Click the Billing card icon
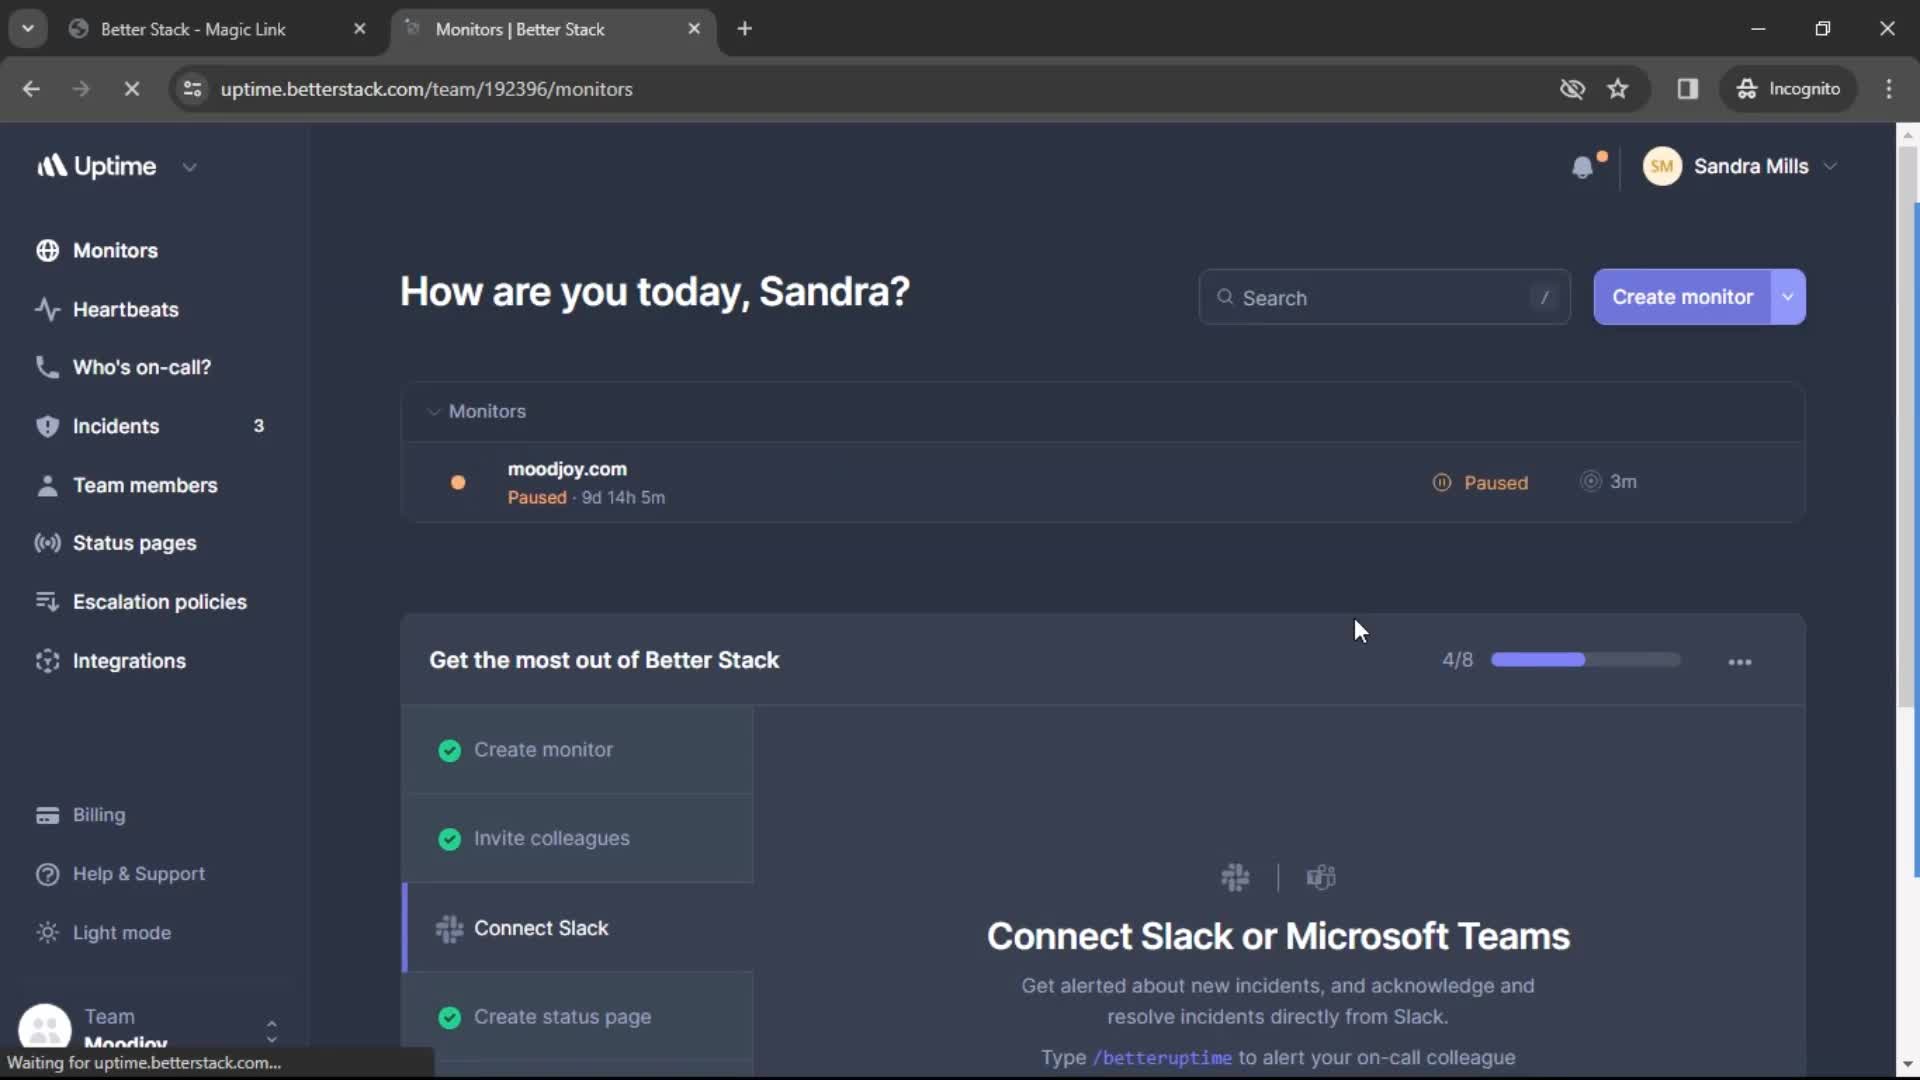The image size is (1920, 1080). (47, 816)
